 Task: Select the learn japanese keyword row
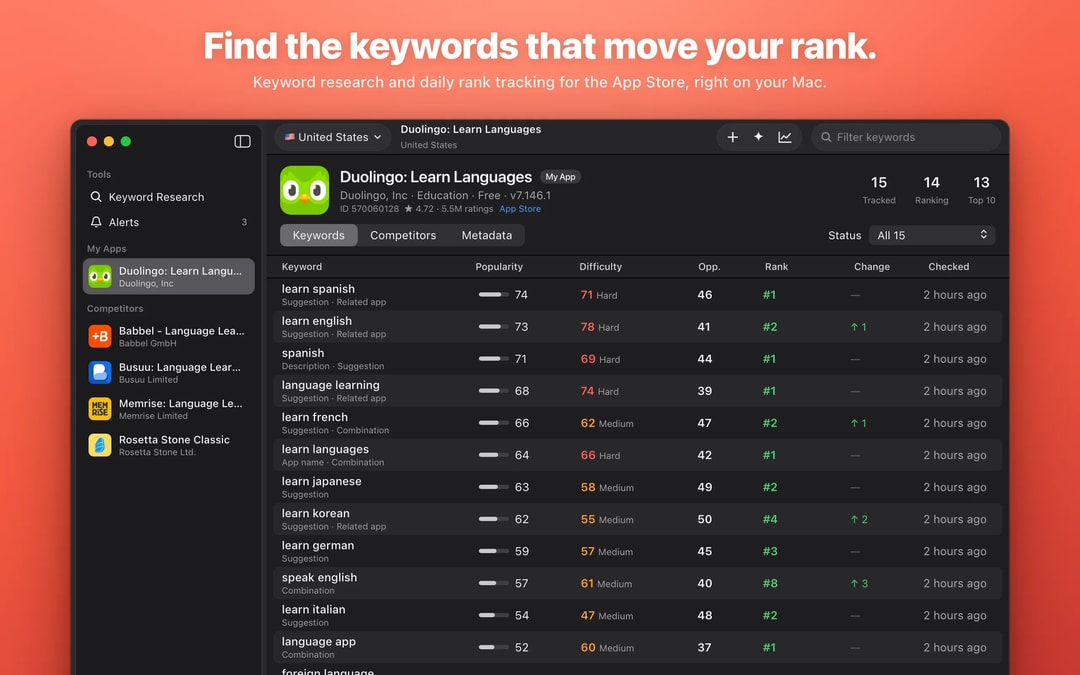[x=637, y=487]
